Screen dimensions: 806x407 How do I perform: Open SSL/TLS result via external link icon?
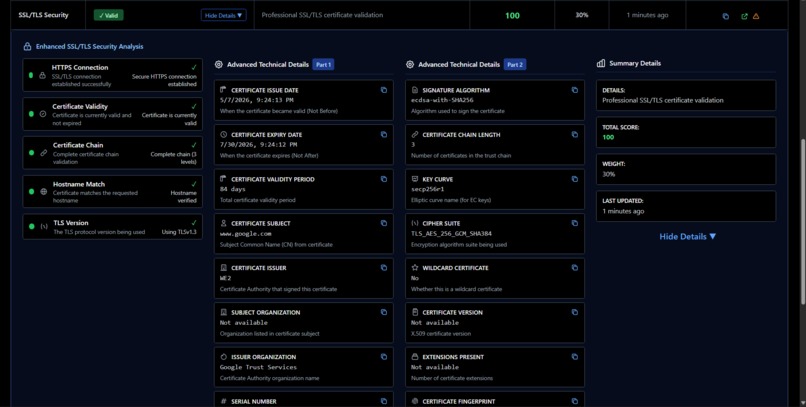tap(744, 16)
